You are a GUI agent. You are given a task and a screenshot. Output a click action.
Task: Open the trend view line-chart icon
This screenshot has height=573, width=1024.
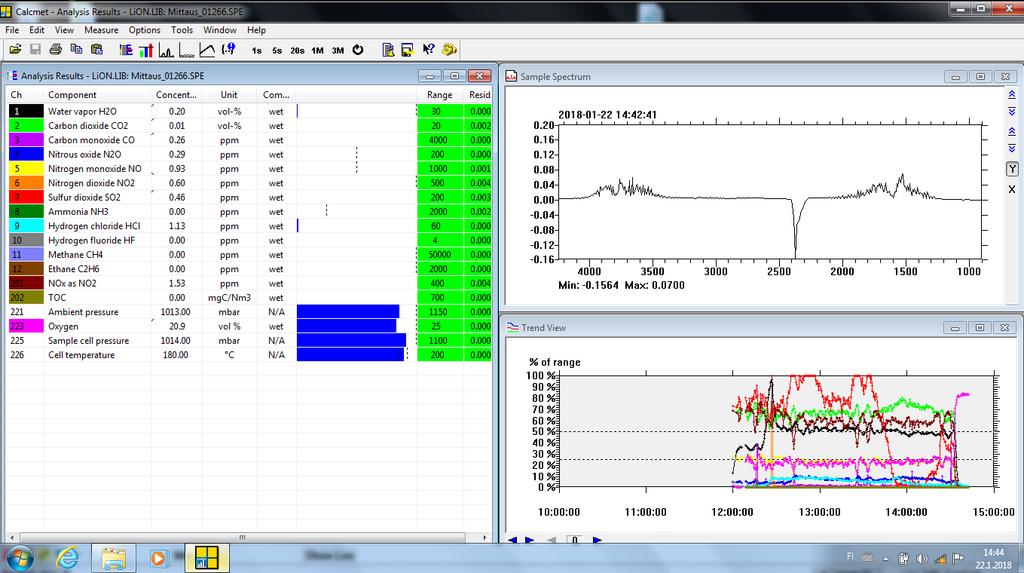pos(207,50)
